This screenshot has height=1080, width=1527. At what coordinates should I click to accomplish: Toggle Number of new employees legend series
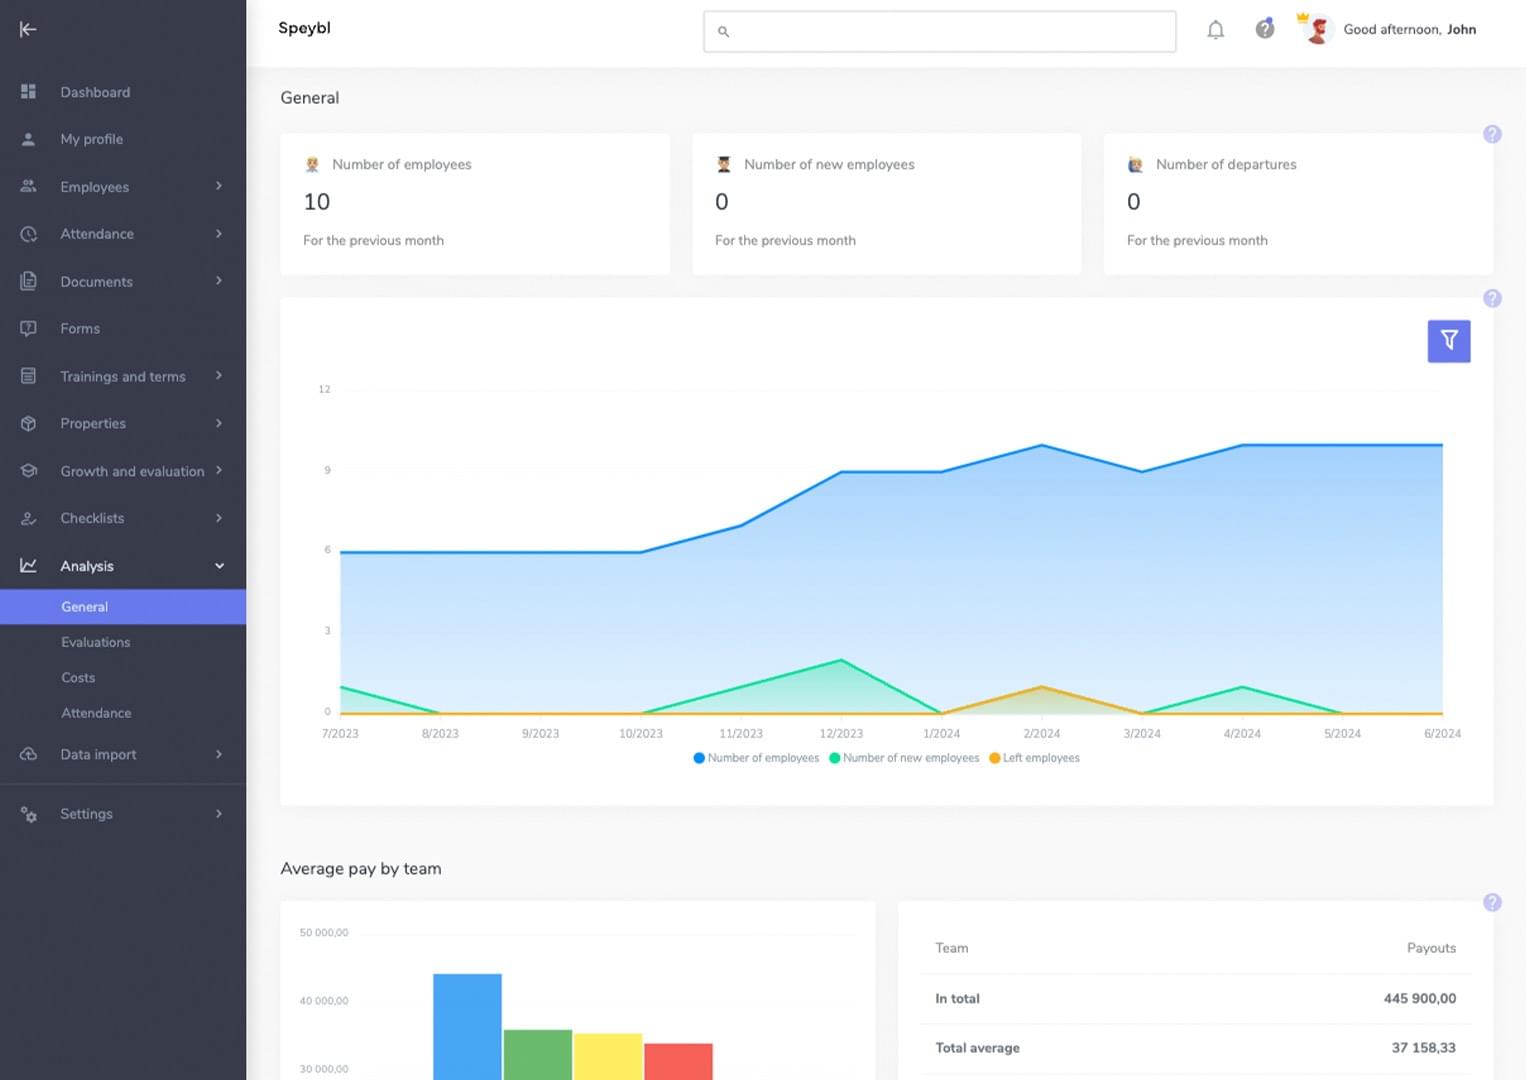(904, 758)
